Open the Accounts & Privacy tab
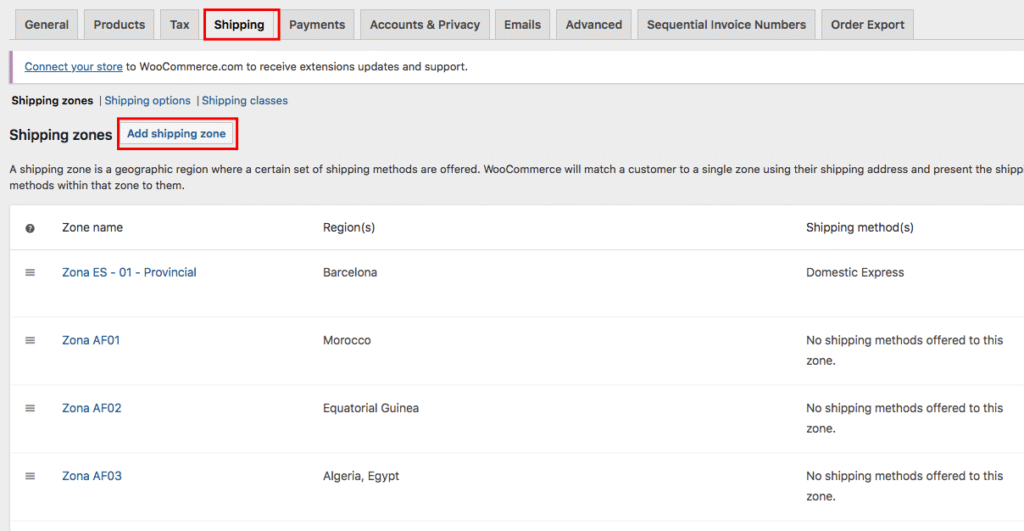Viewport: 1024px width, 531px height. coord(424,25)
